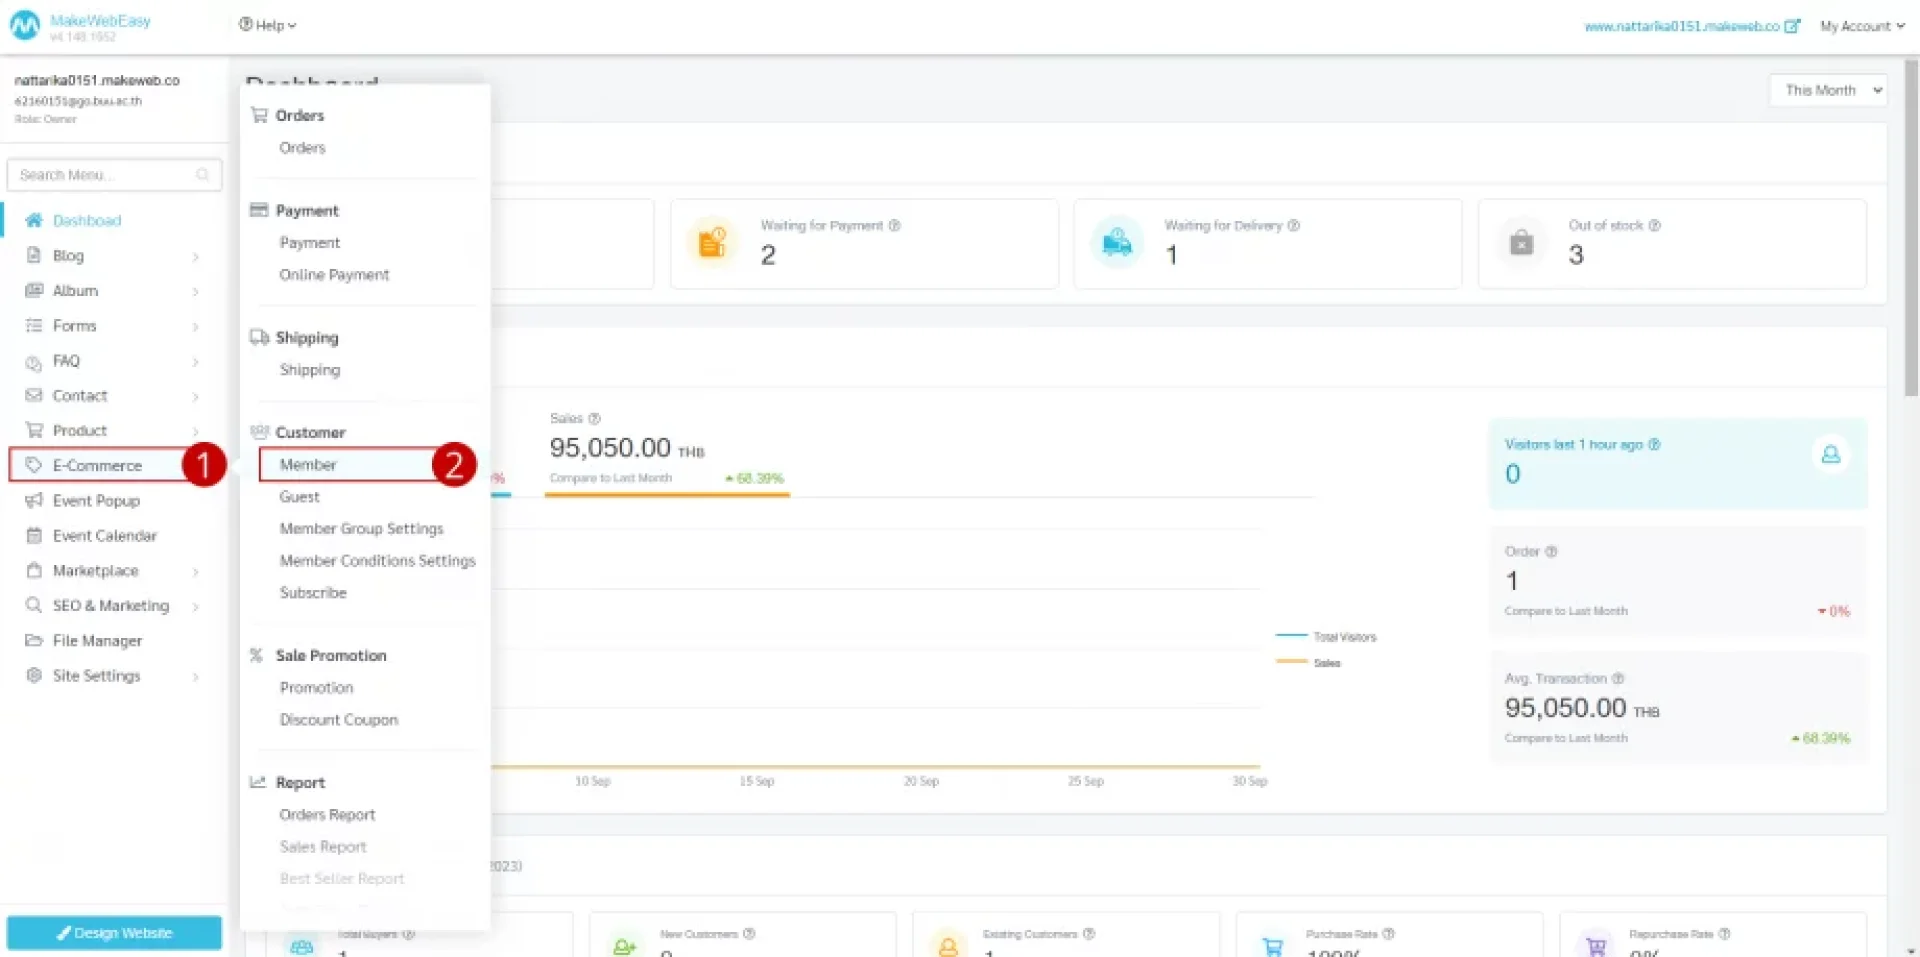
Task: Click help icon beside Avg. Transaction
Action: pyautogui.click(x=1617, y=678)
